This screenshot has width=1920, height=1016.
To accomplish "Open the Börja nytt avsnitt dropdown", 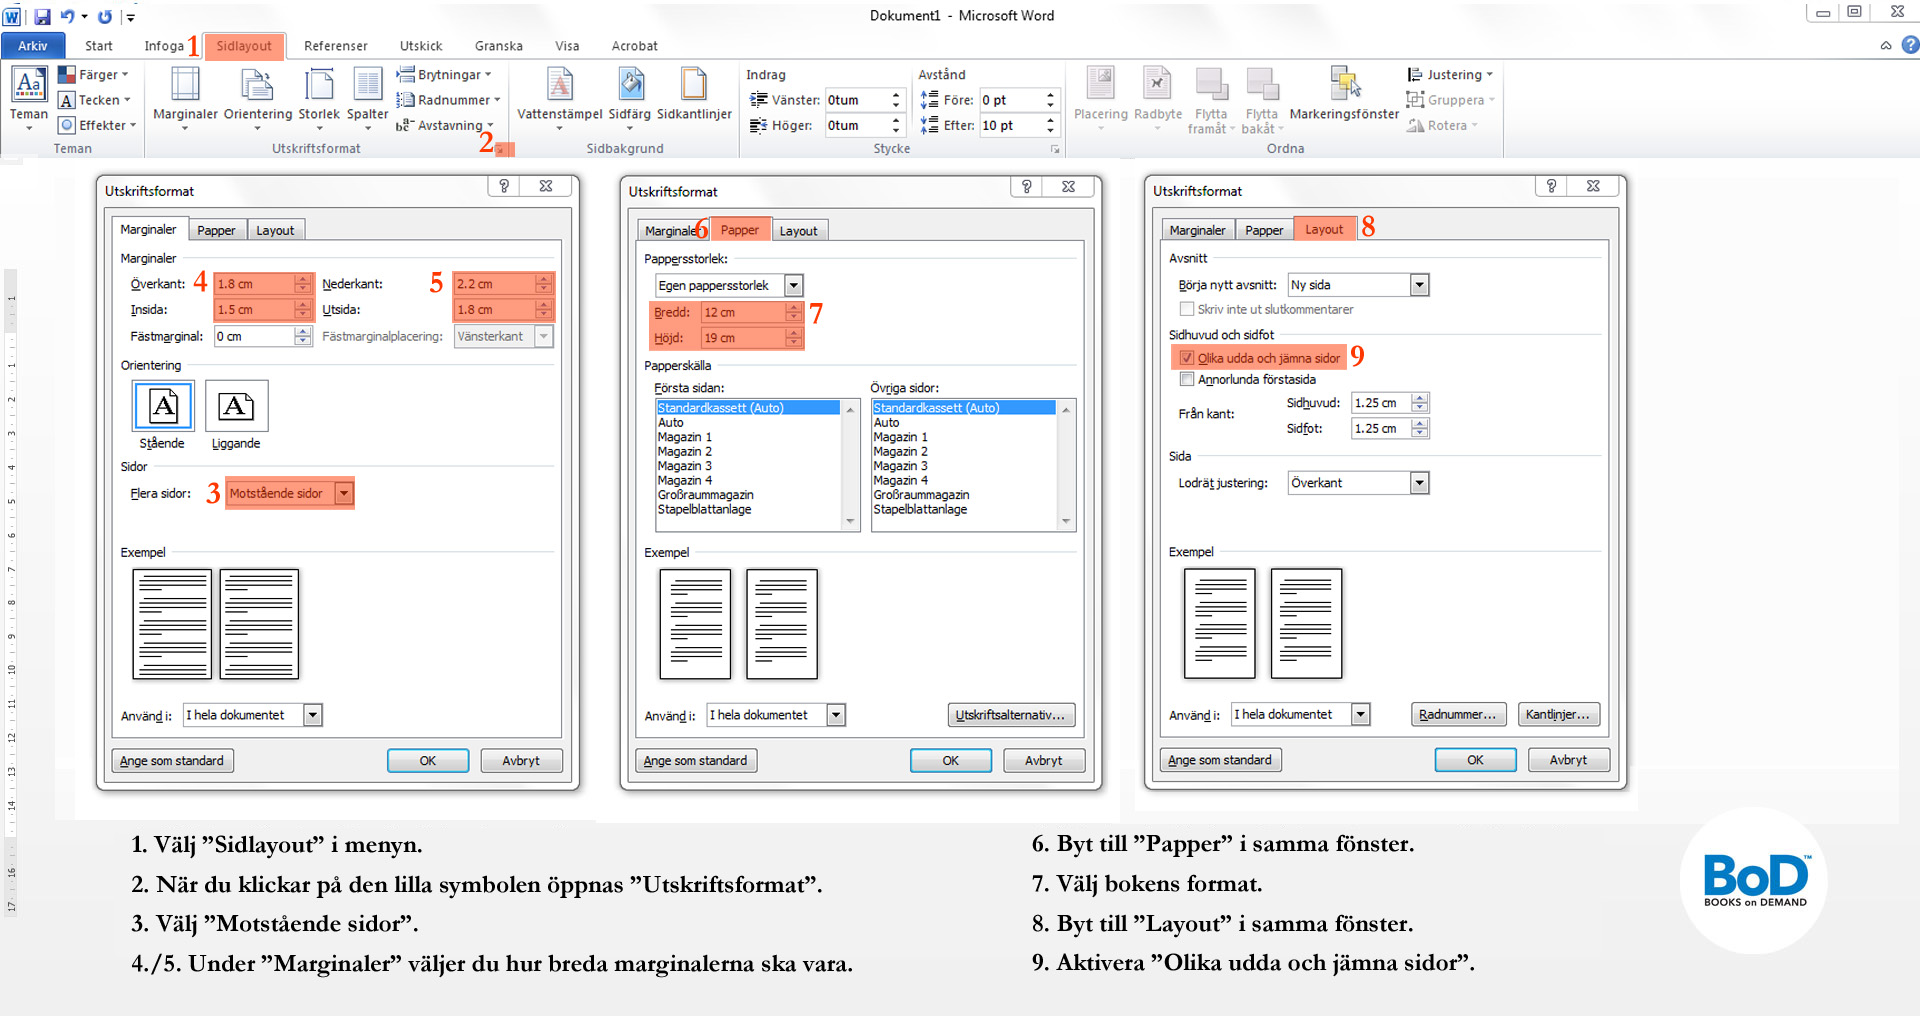I will click(x=1420, y=285).
